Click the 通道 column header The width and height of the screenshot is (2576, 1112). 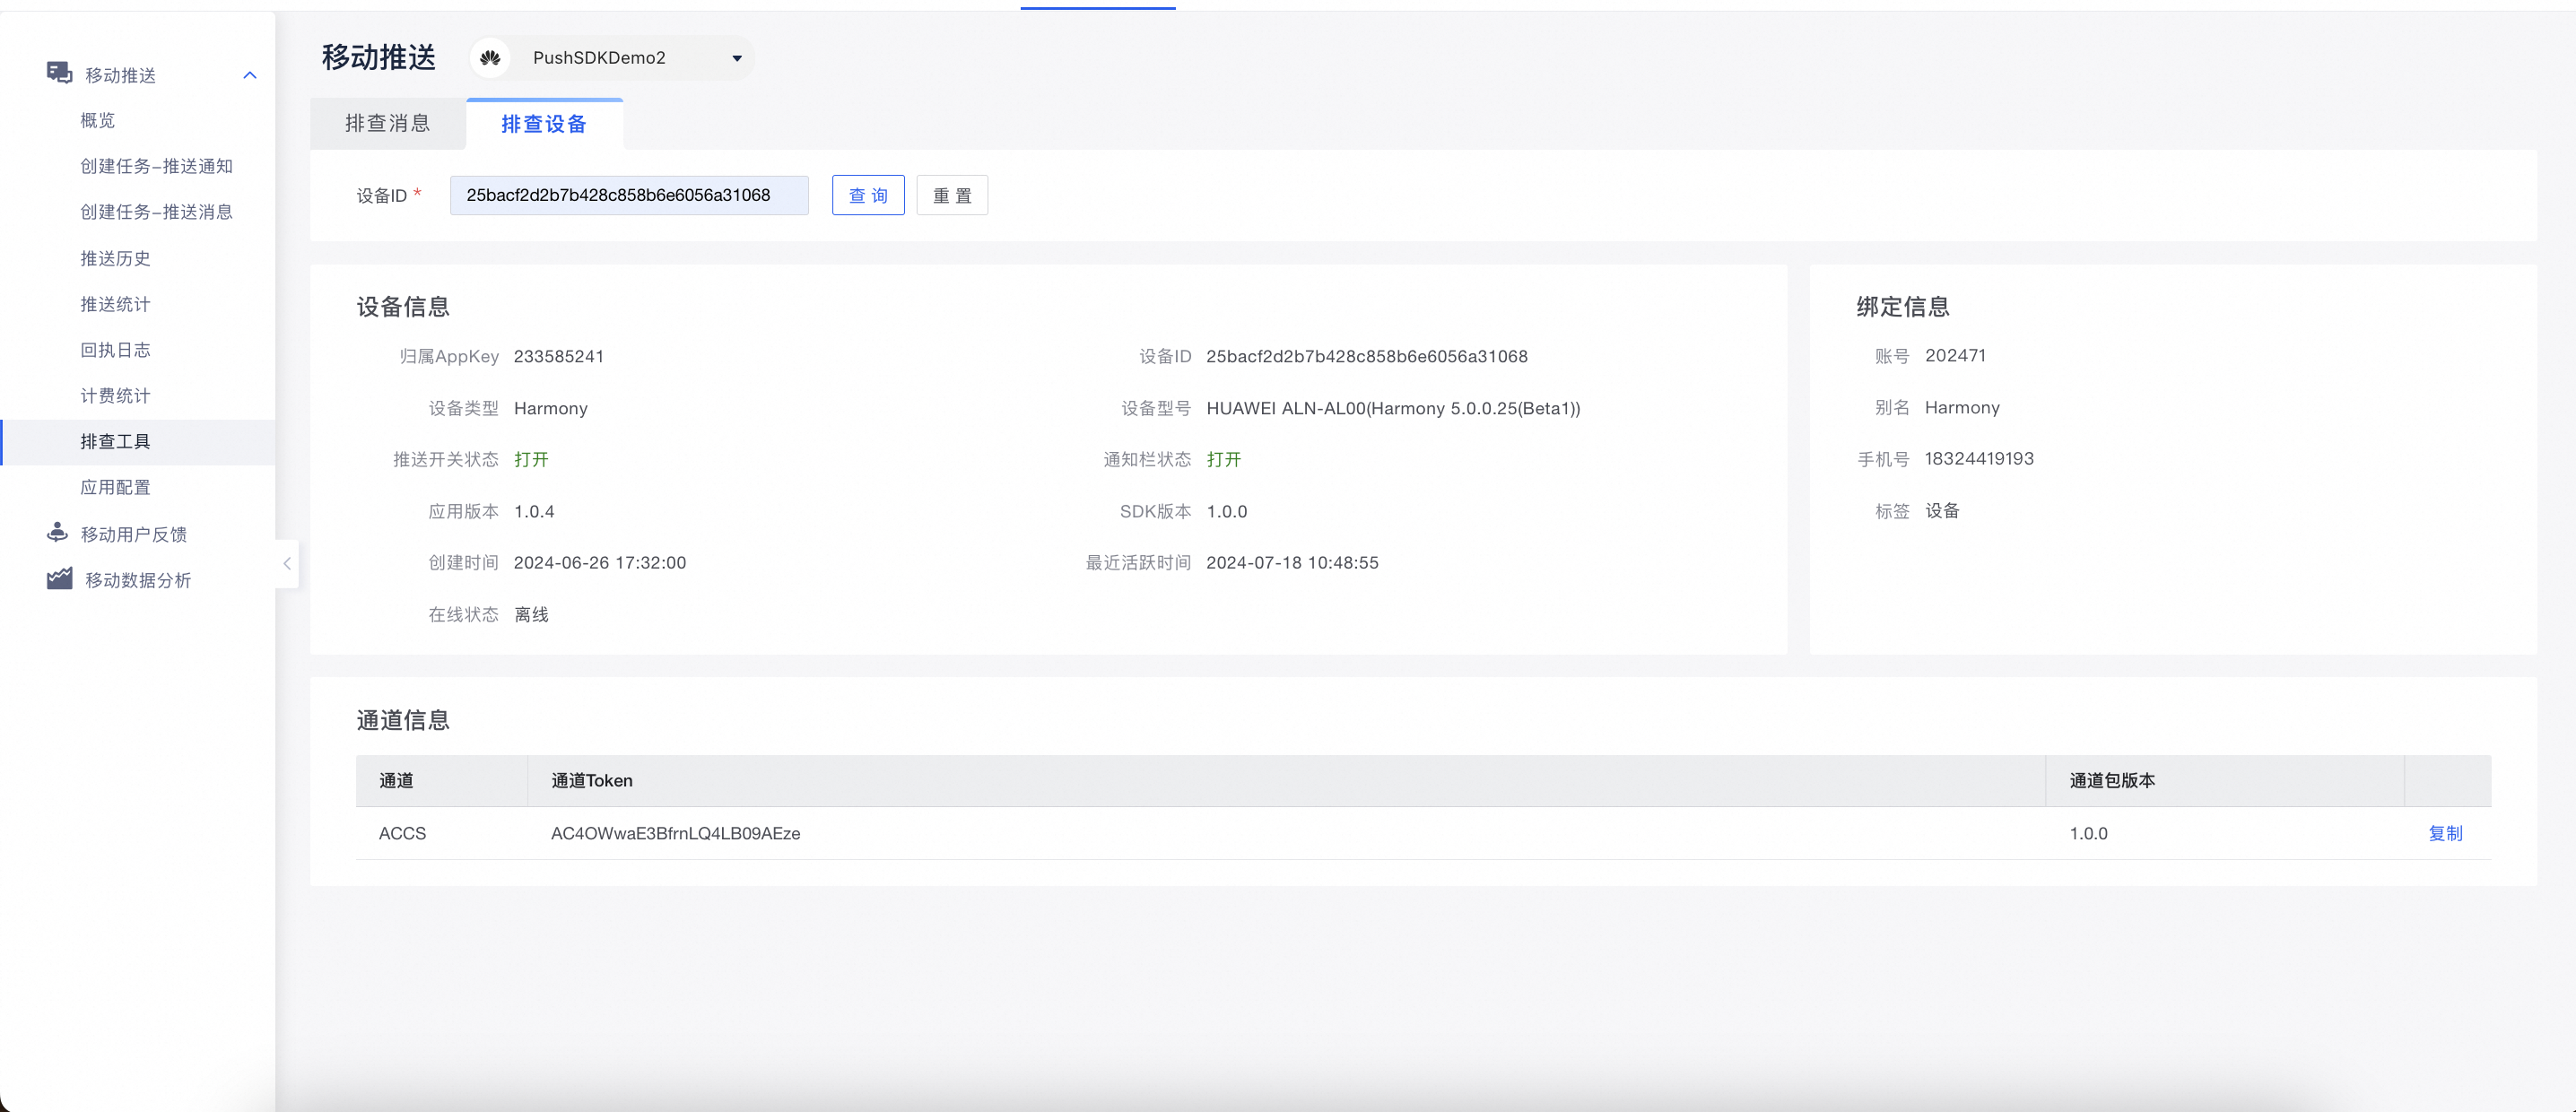396,781
